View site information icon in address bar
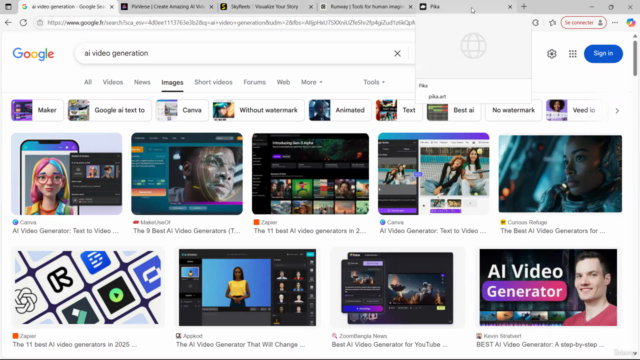 pyautogui.click(x=40, y=22)
